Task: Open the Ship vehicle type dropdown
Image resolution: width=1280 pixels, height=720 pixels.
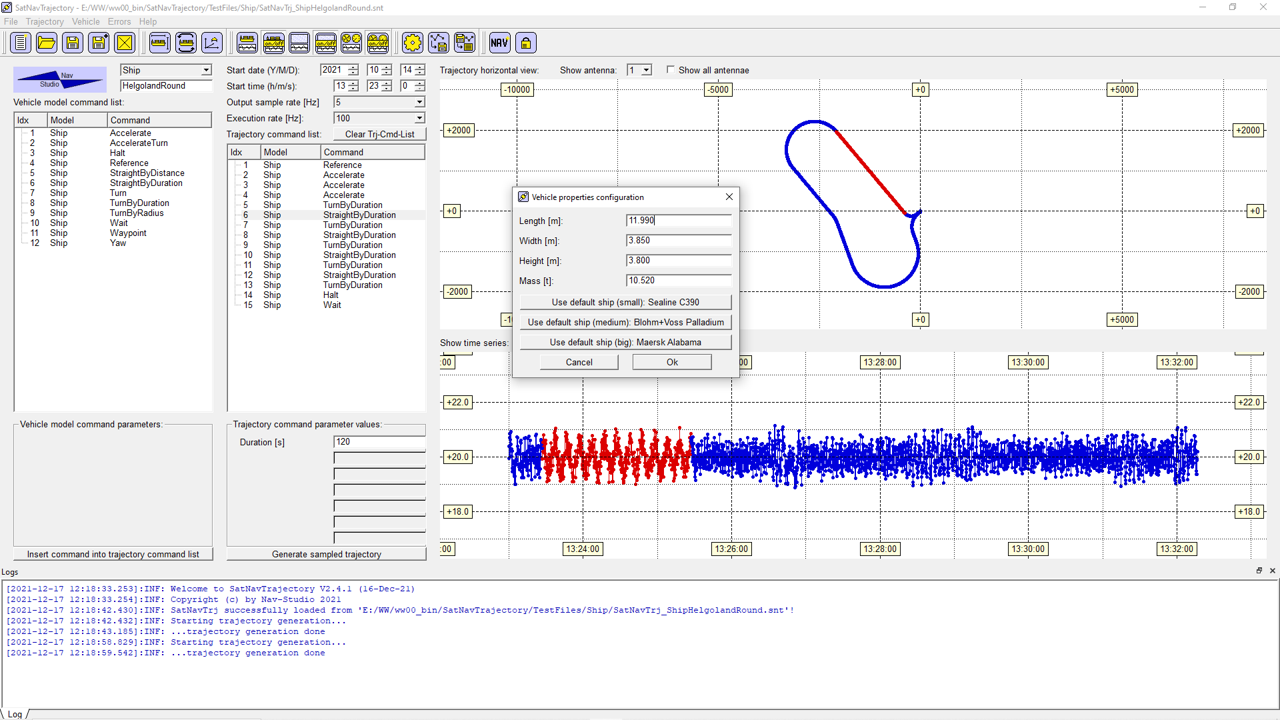Action: (x=206, y=70)
